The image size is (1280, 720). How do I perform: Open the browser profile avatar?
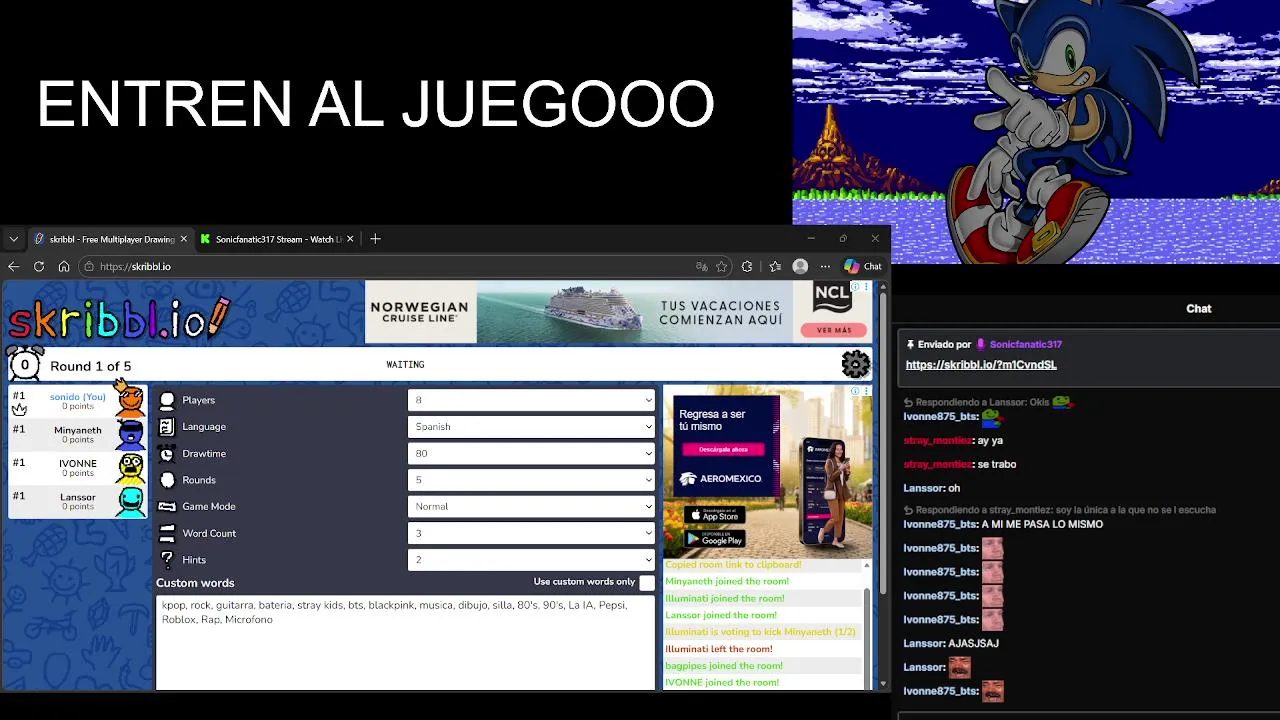pyautogui.click(x=800, y=267)
